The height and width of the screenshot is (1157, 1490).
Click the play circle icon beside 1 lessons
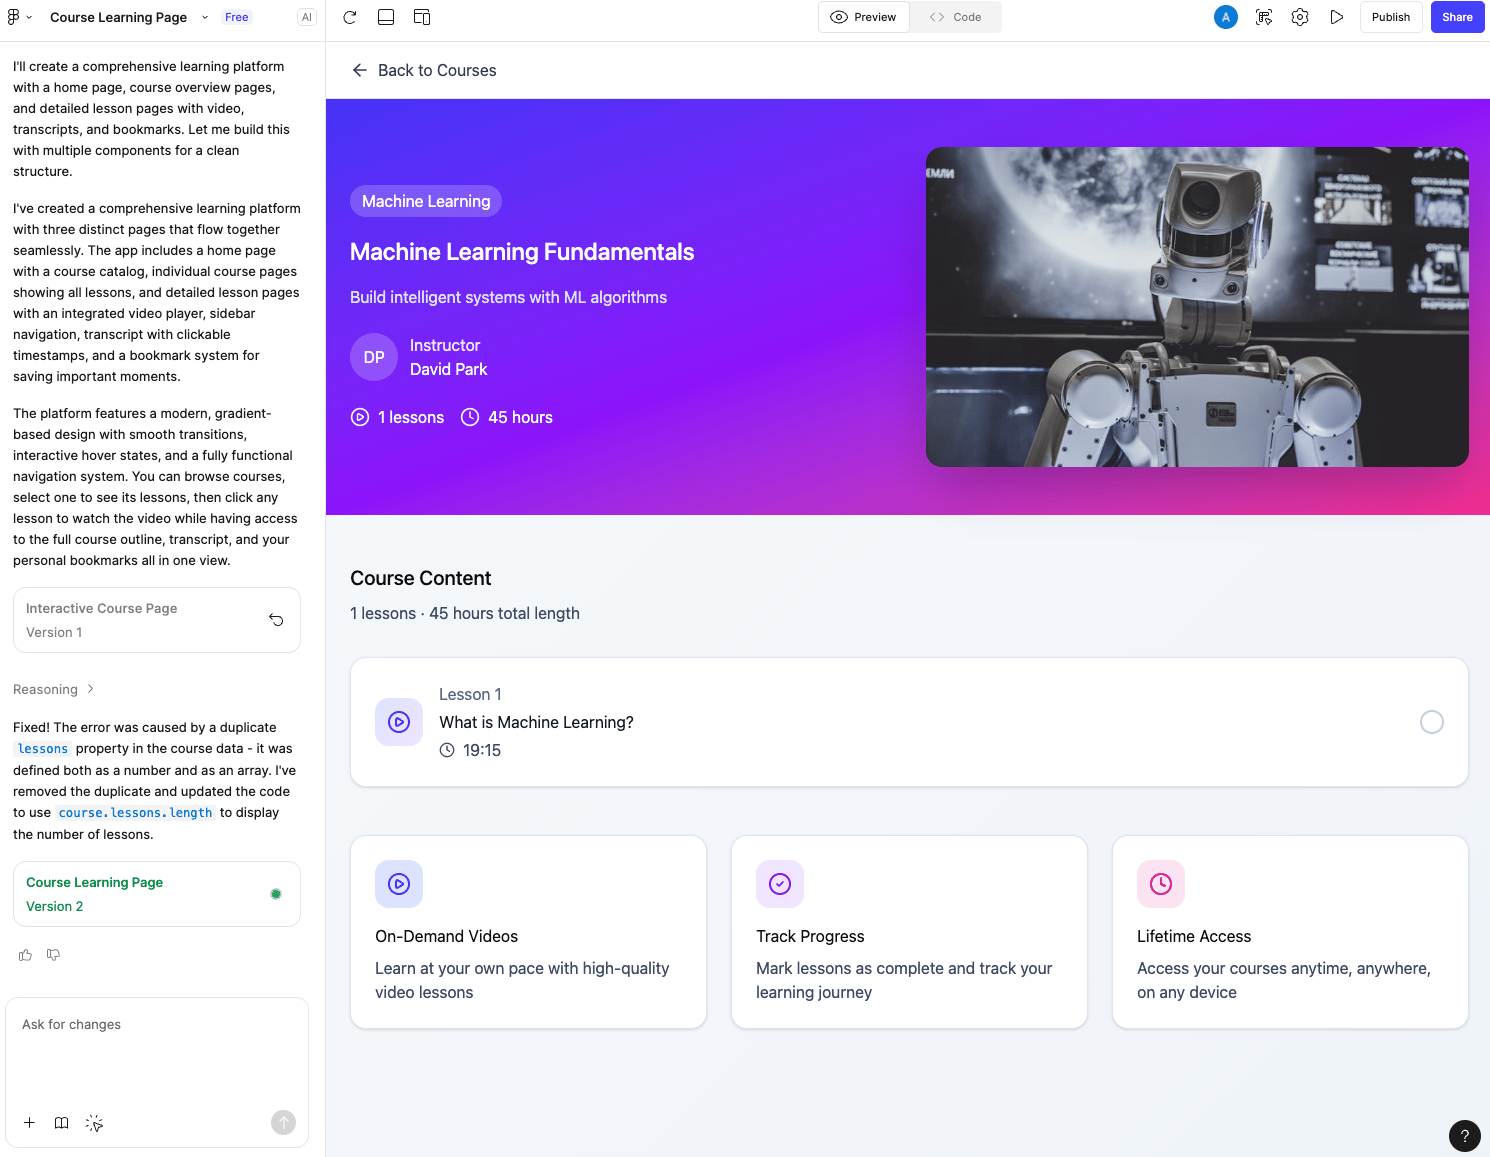pos(360,417)
